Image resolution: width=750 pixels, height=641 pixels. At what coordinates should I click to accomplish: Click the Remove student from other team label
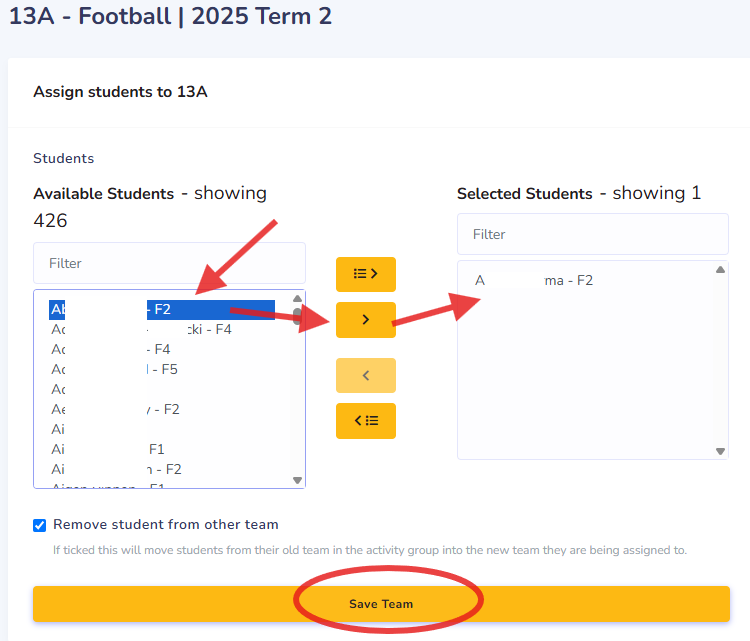(x=166, y=525)
